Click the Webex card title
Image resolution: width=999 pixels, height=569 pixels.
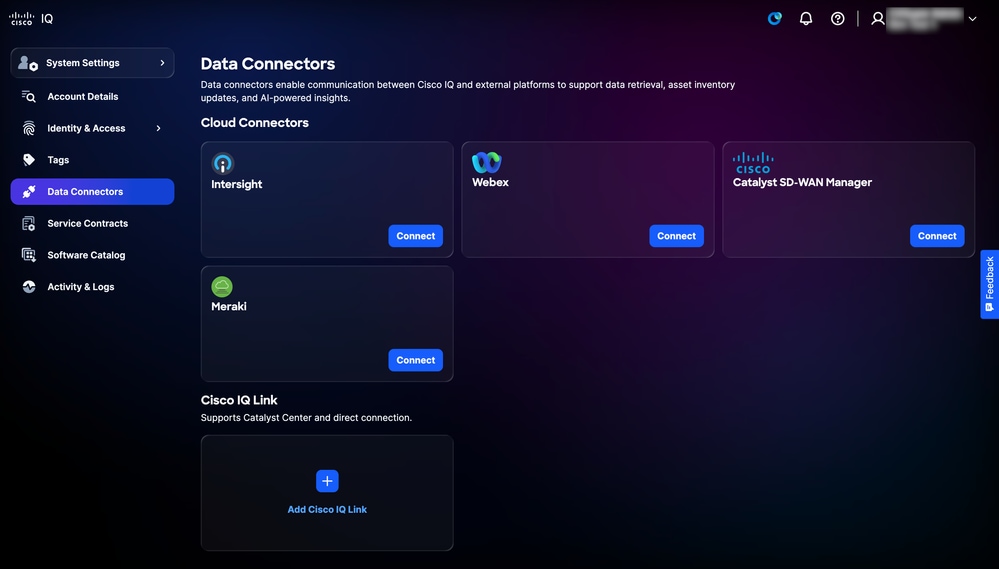tap(491, 182)
